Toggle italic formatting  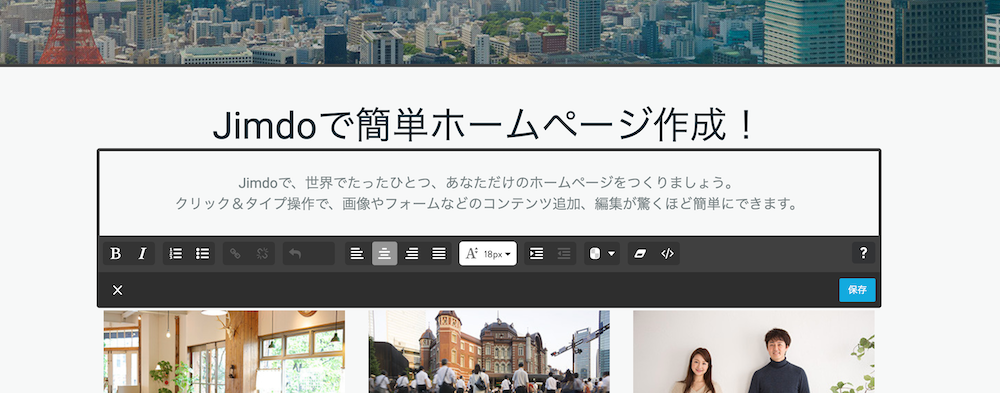pos(142,253)
